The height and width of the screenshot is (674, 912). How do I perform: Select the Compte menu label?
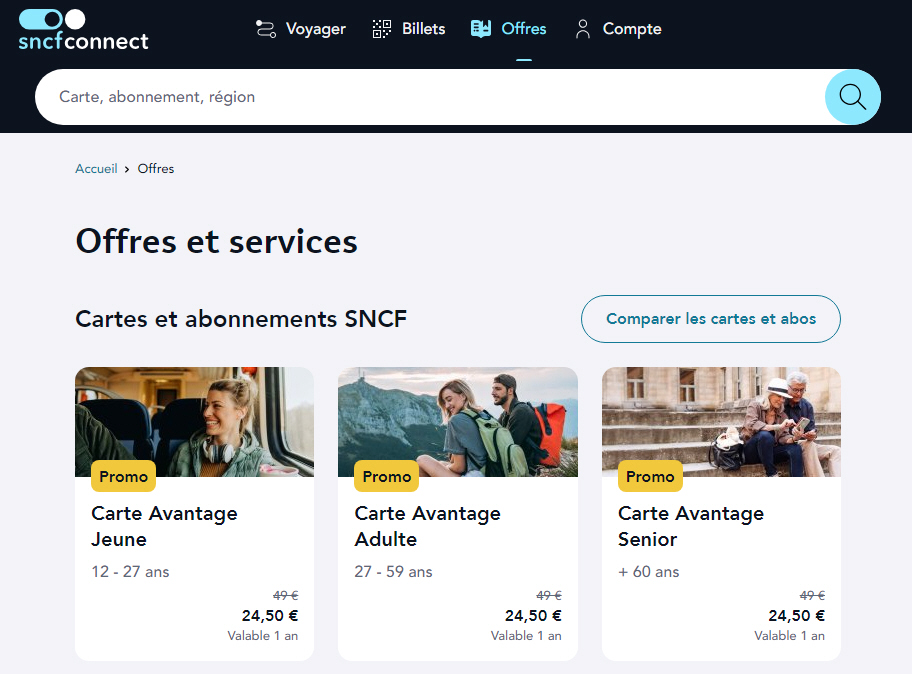click(x=631, y=29)
